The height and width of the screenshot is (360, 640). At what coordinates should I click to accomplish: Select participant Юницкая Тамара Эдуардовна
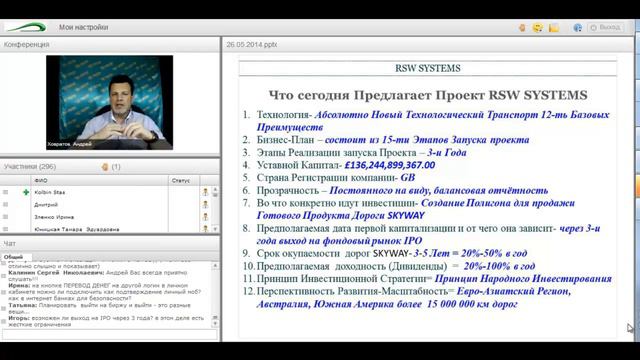[x=77, y=229]
